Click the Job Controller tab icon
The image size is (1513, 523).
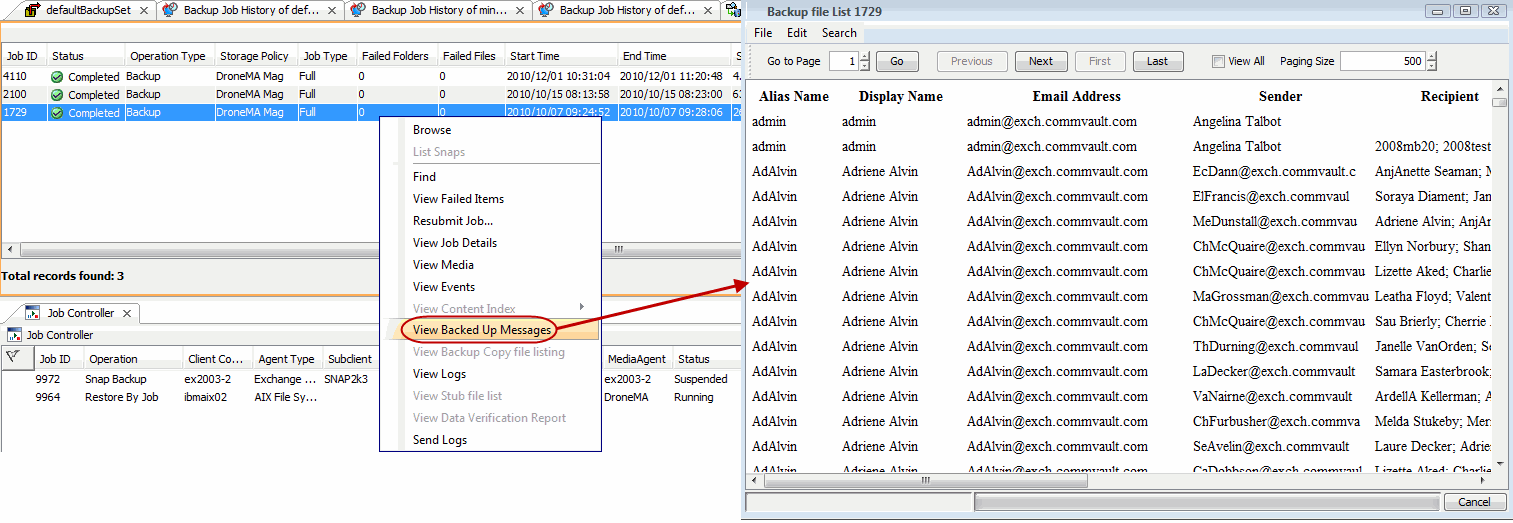[x=33, y=314]
